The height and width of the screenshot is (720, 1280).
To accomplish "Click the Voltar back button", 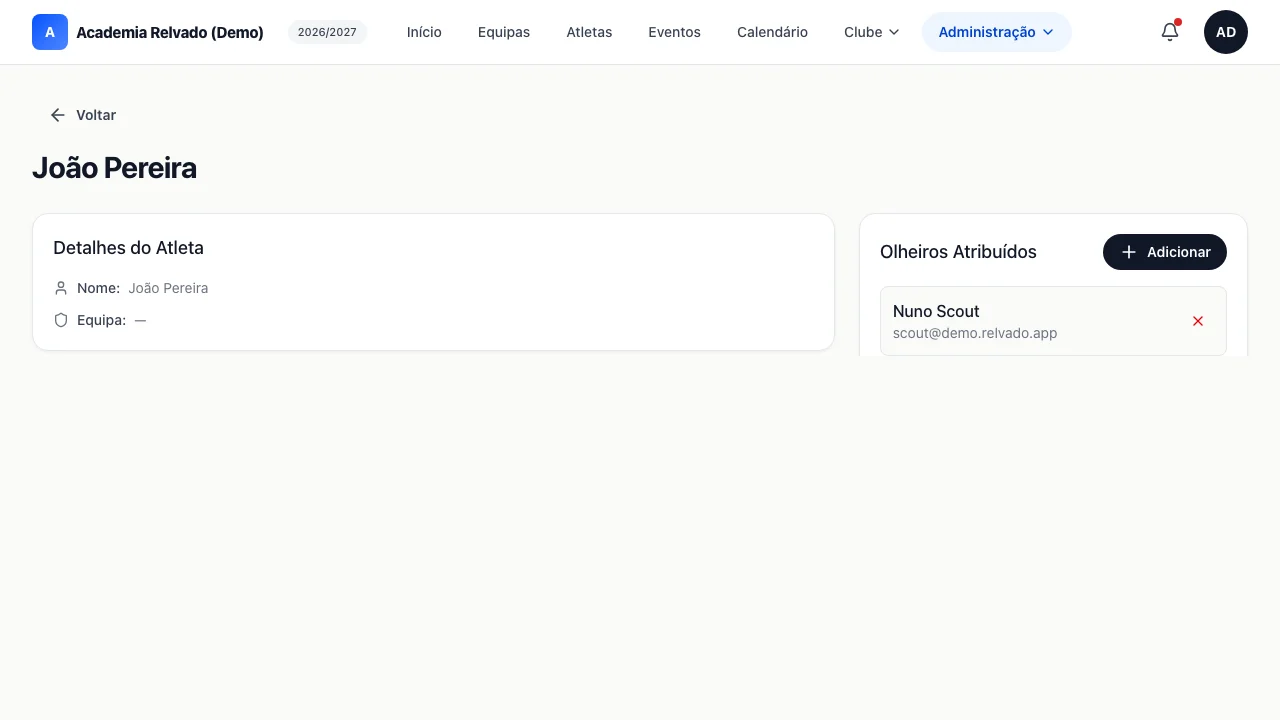I will (x=83, y=115).
